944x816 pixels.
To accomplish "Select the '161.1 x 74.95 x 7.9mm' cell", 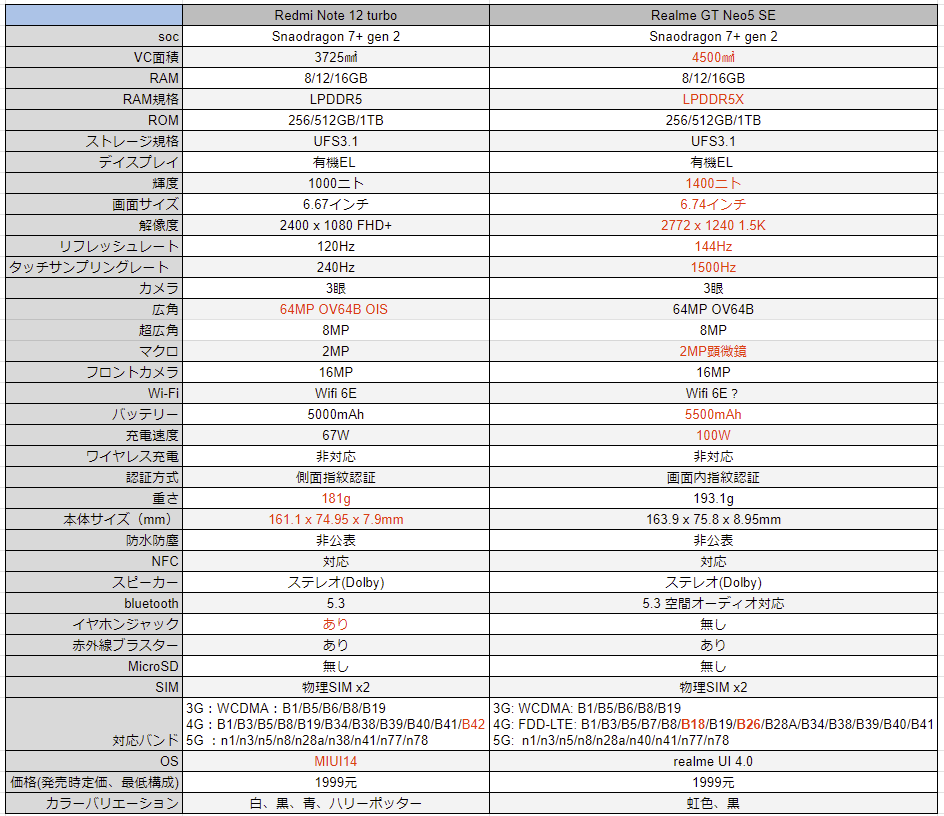I will (336, 519).
